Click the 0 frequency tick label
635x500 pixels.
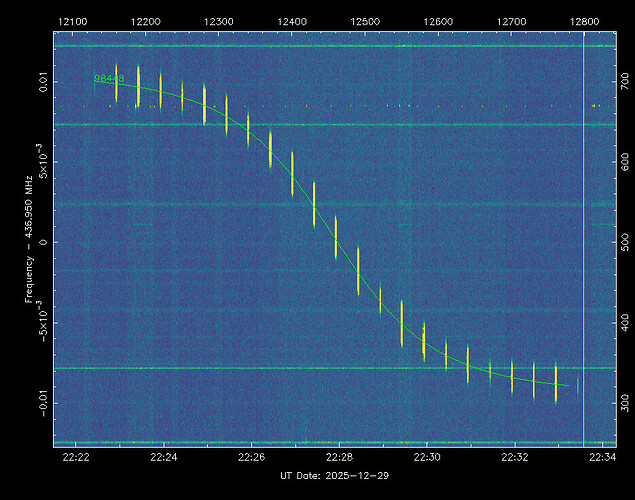point(44,241)
